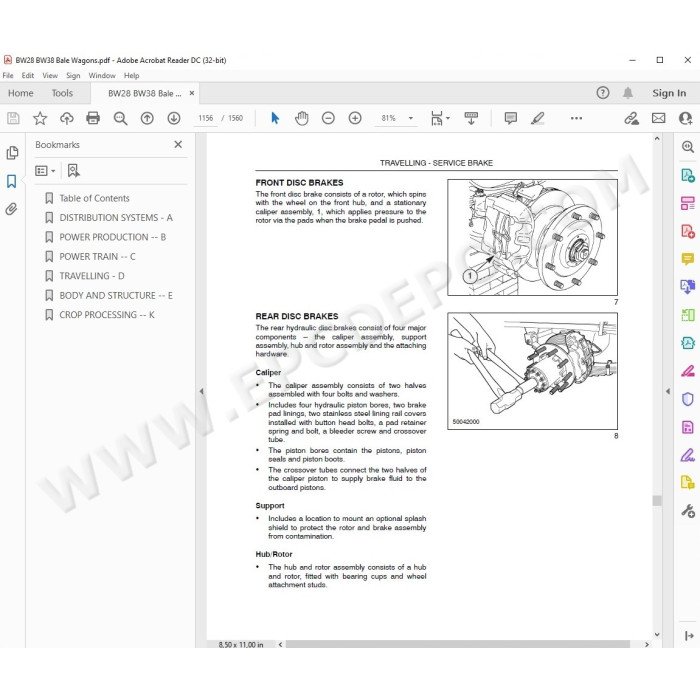Expand the right tools pane button
Image resolution: width=700 pixels, height=700 pixels.
[689, 636]
